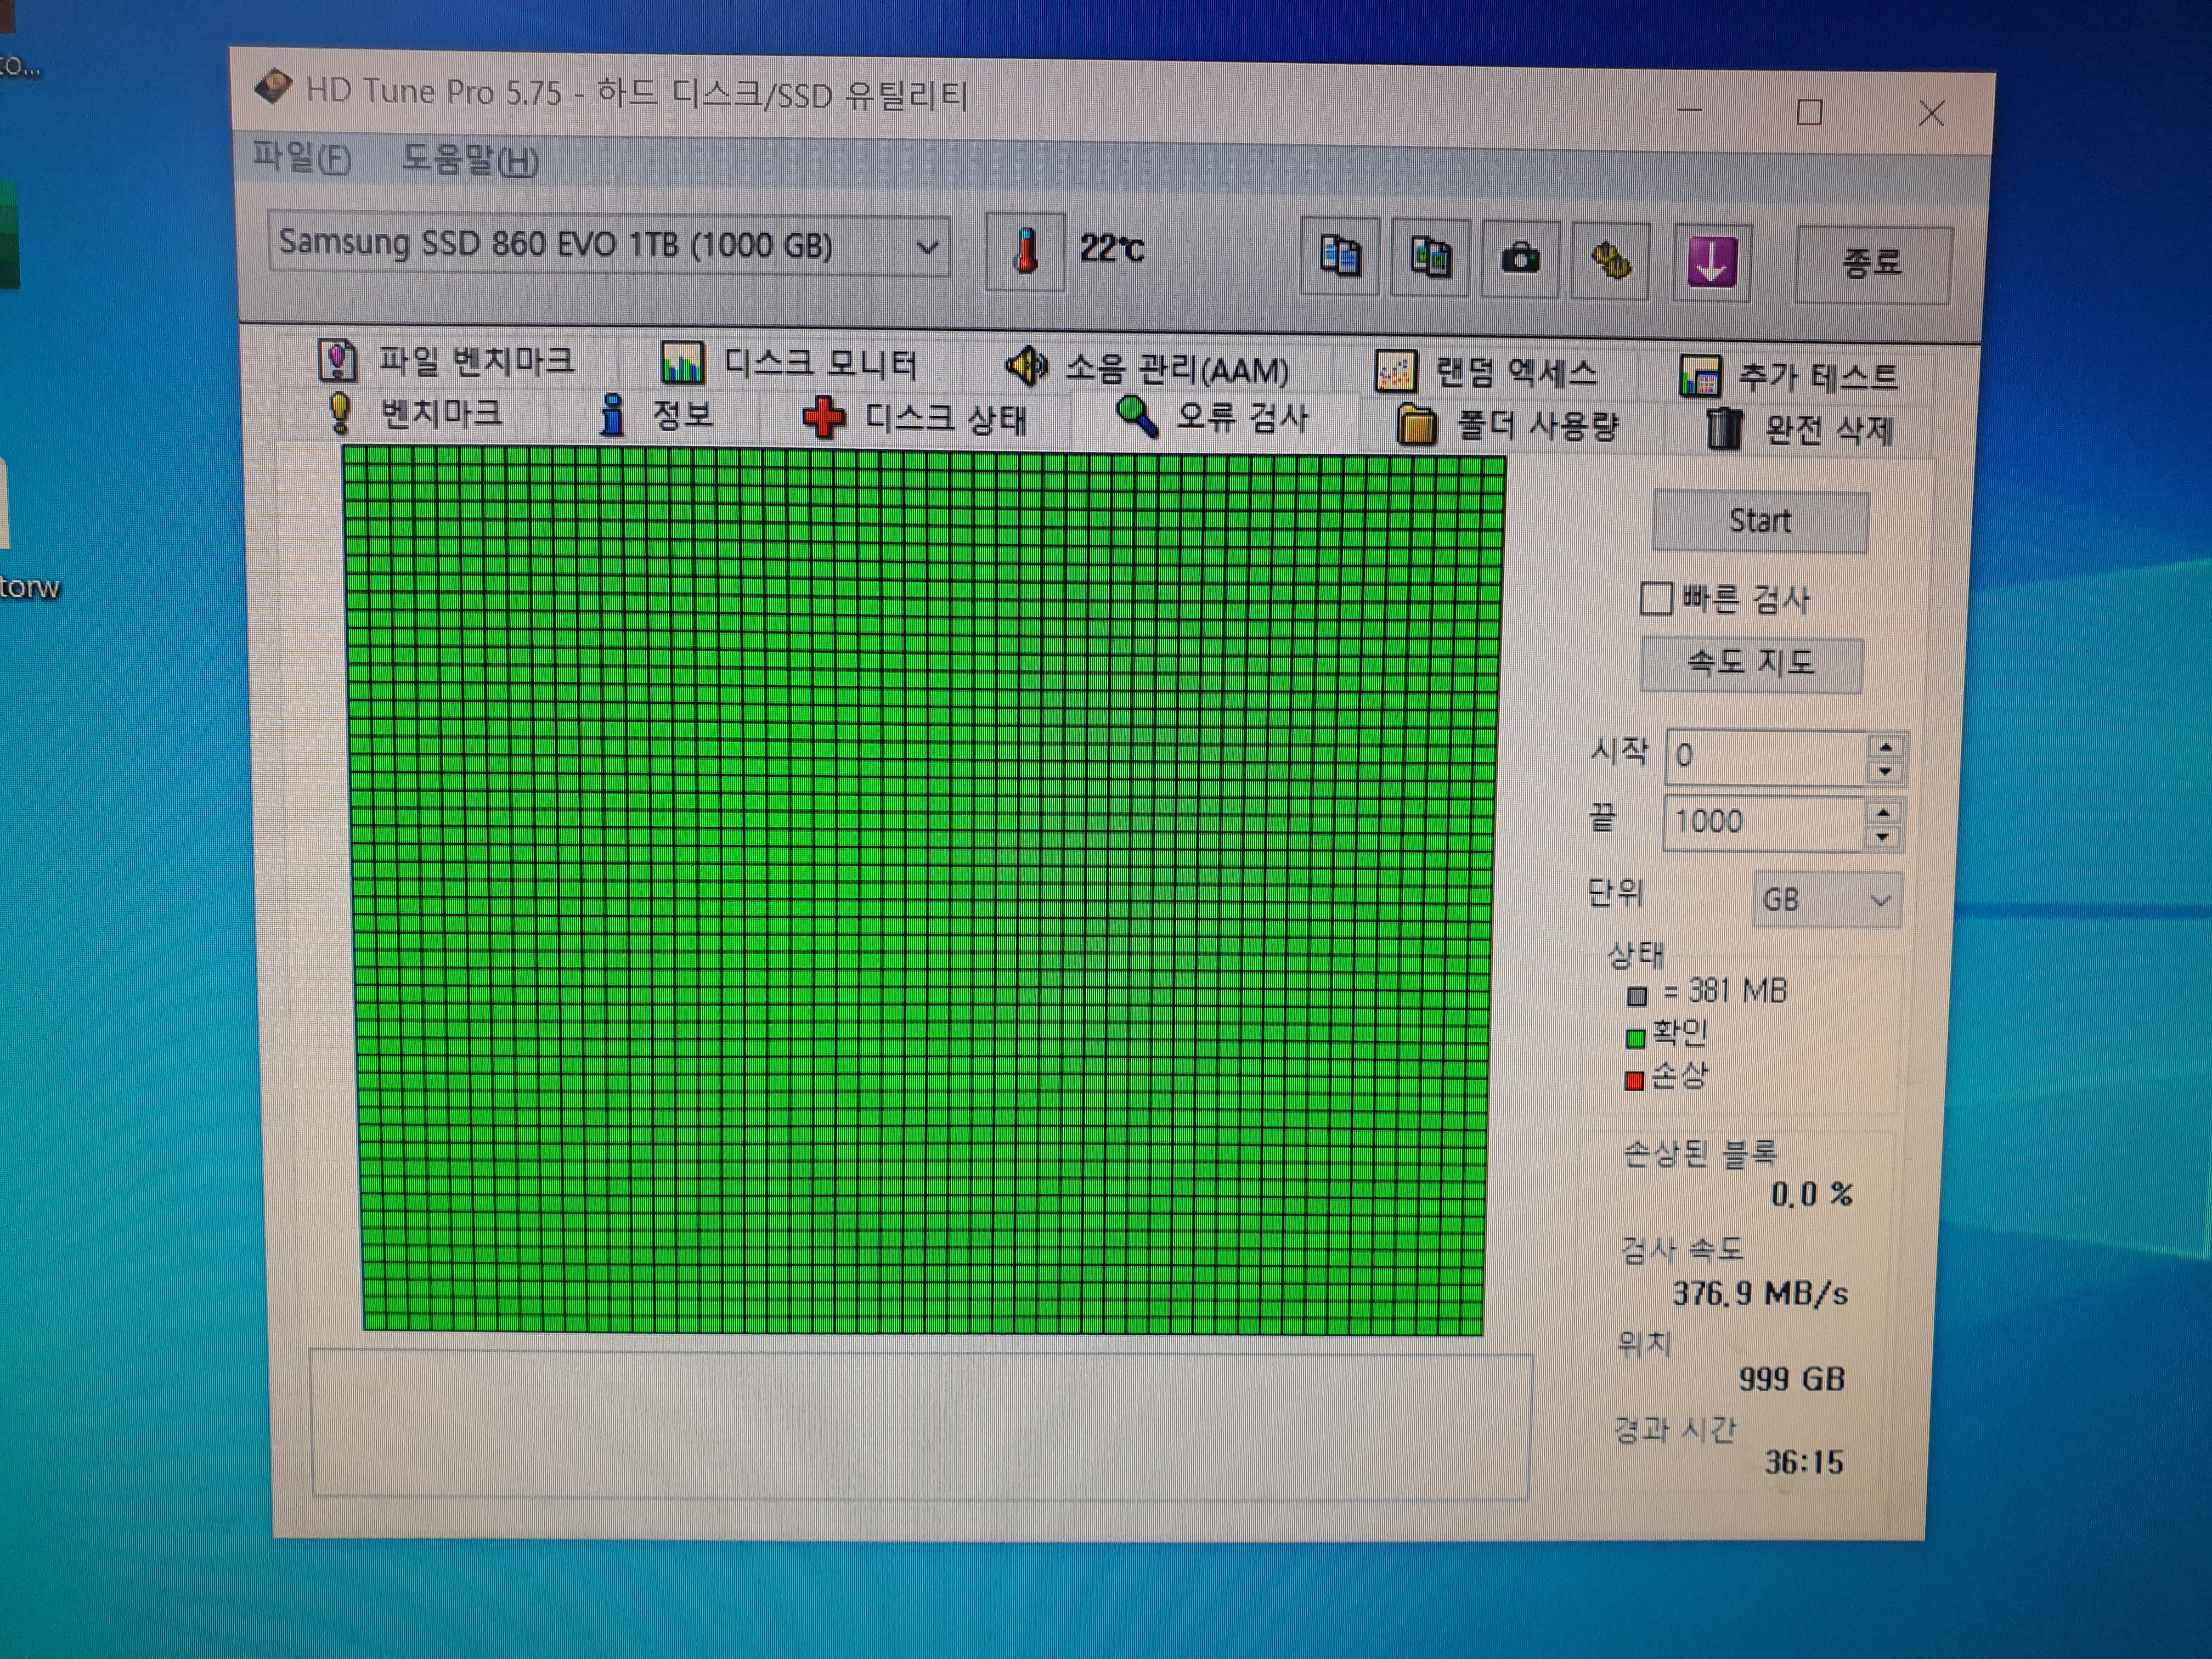Click the 속도 지도 button
Image resolution: width=2212 pixels, height=1659 pixels.
[x=1751, y=664]
